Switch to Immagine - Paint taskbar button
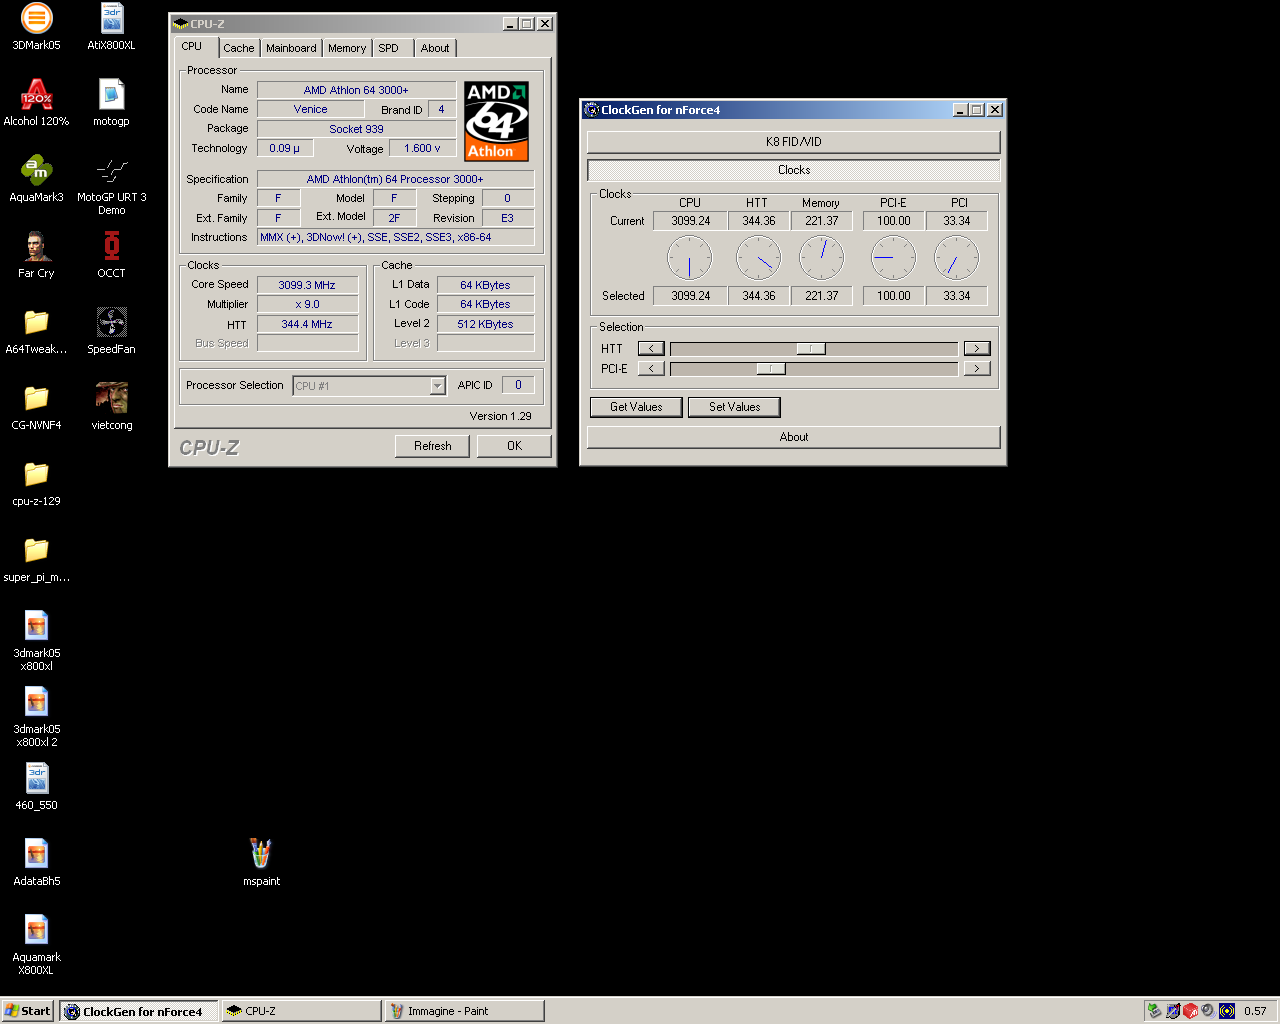 click(464, 1011)
